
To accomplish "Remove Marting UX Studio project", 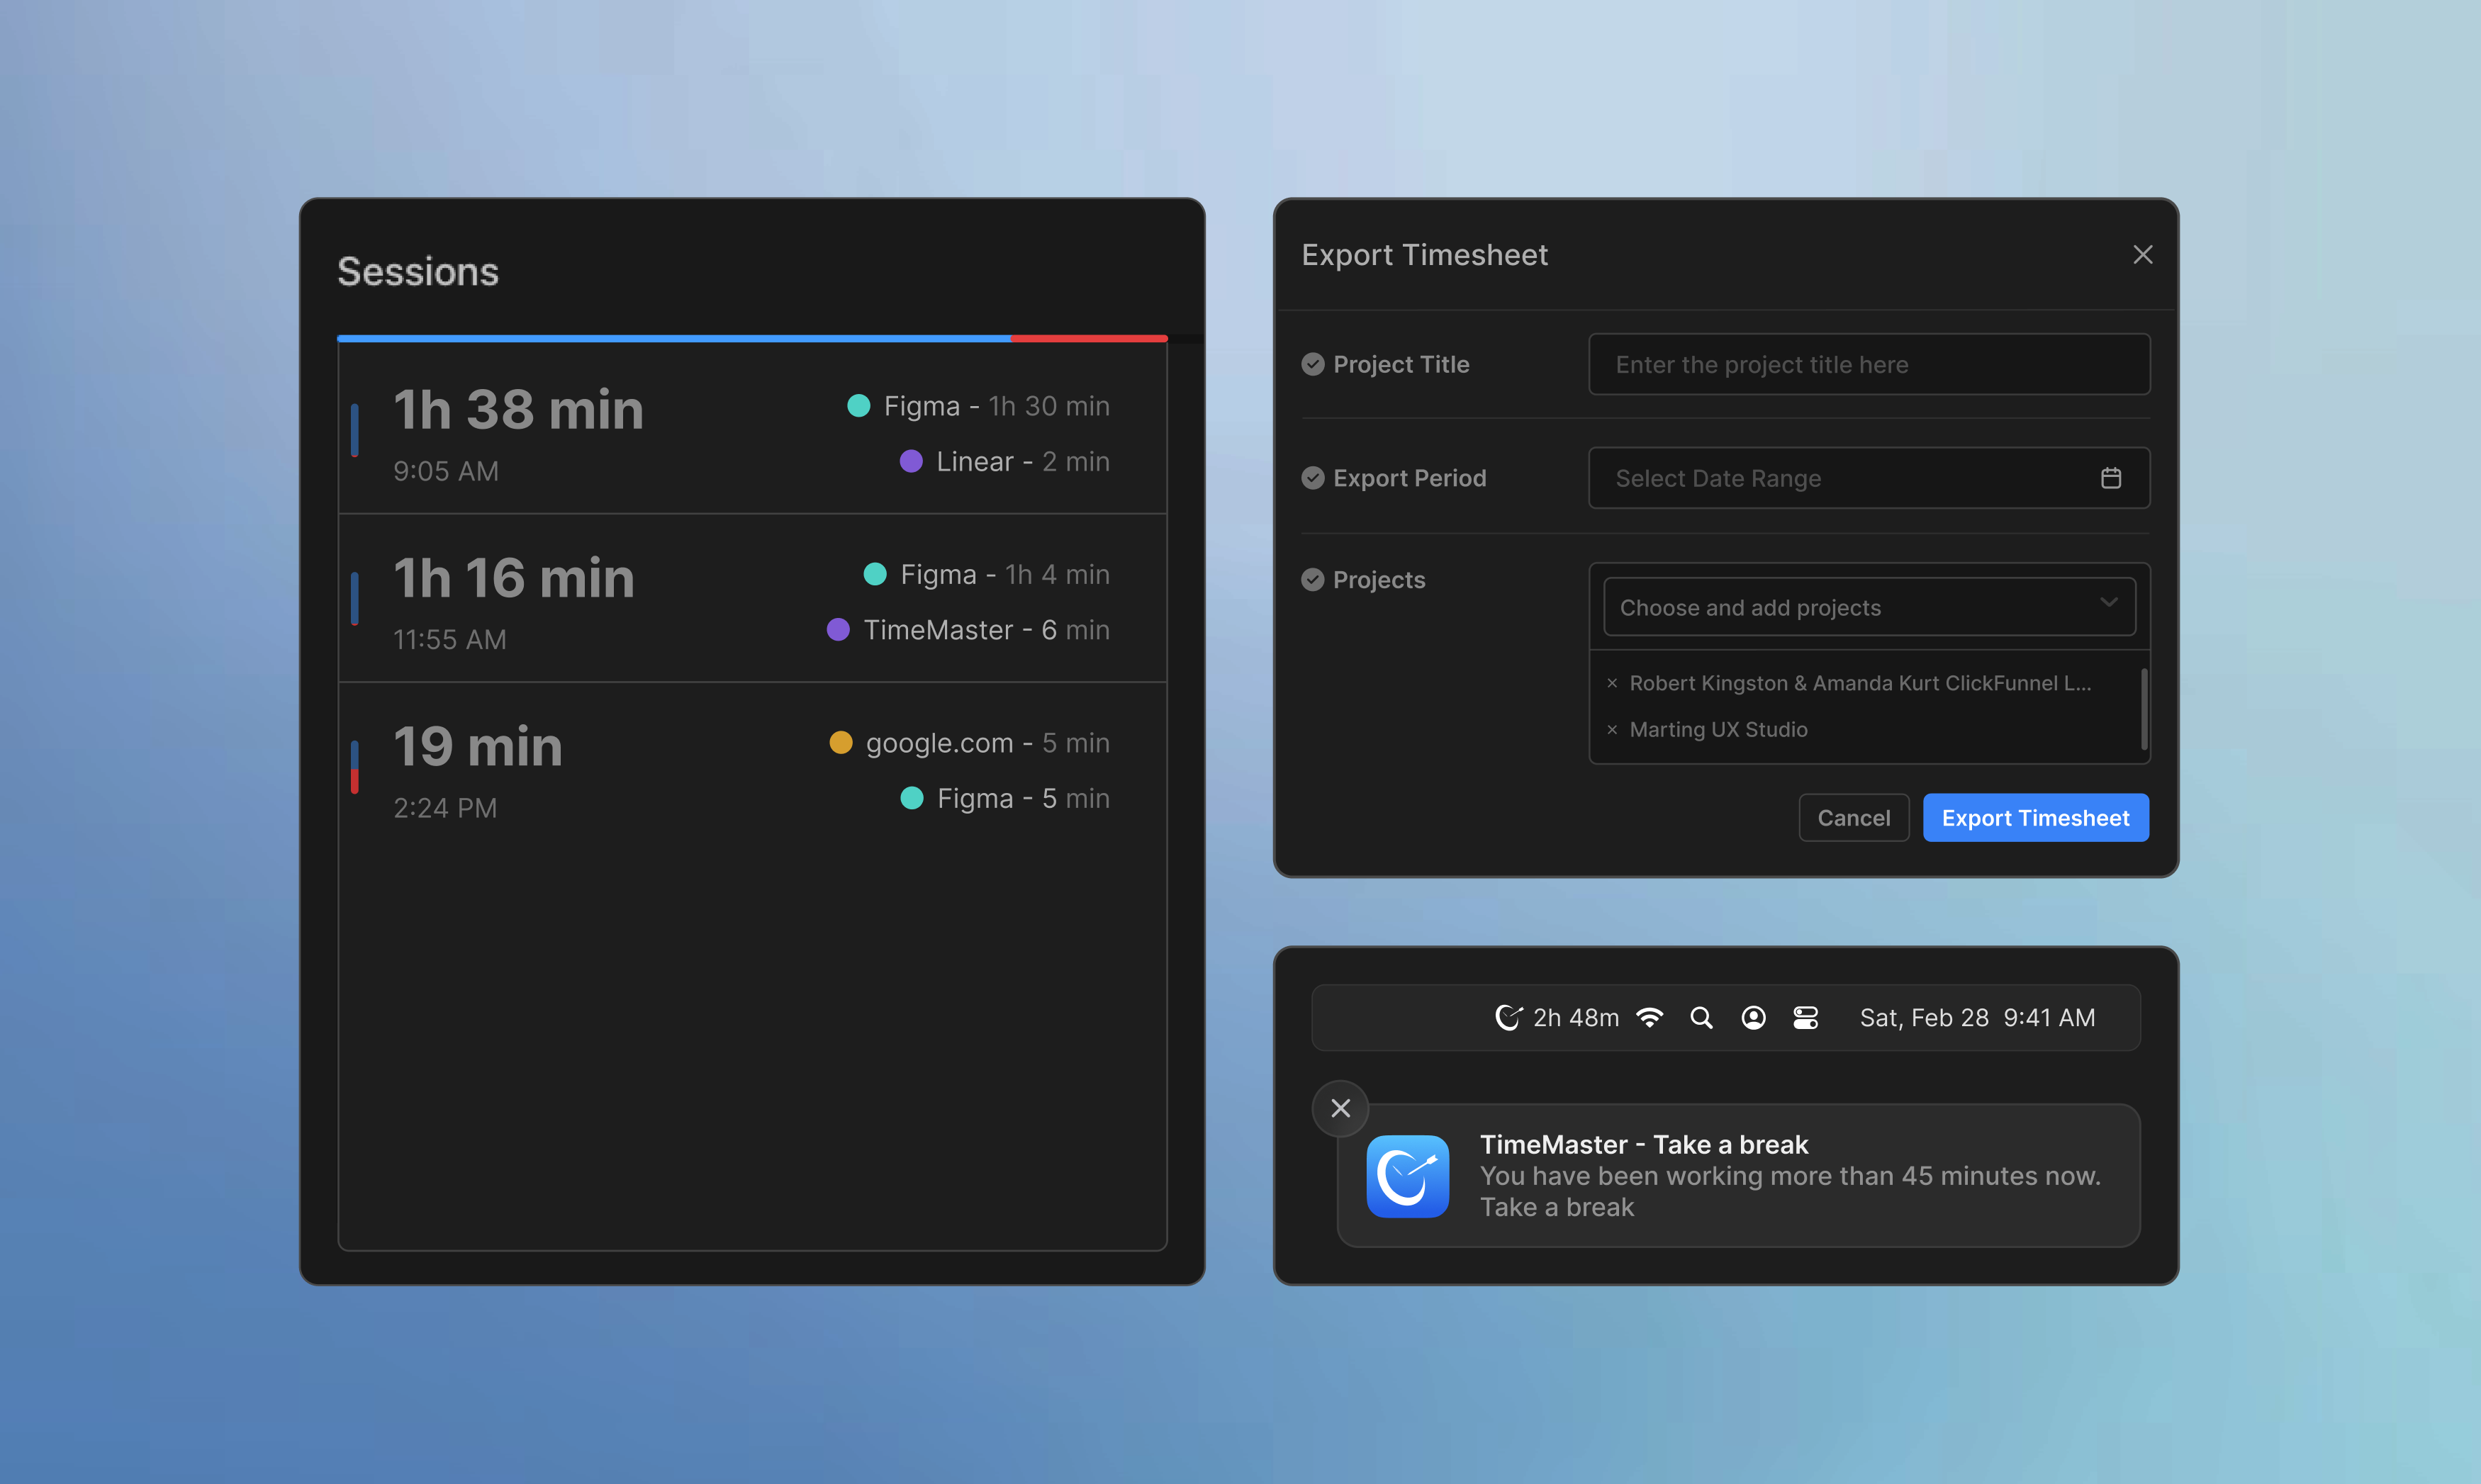I will click(1611, 730).
